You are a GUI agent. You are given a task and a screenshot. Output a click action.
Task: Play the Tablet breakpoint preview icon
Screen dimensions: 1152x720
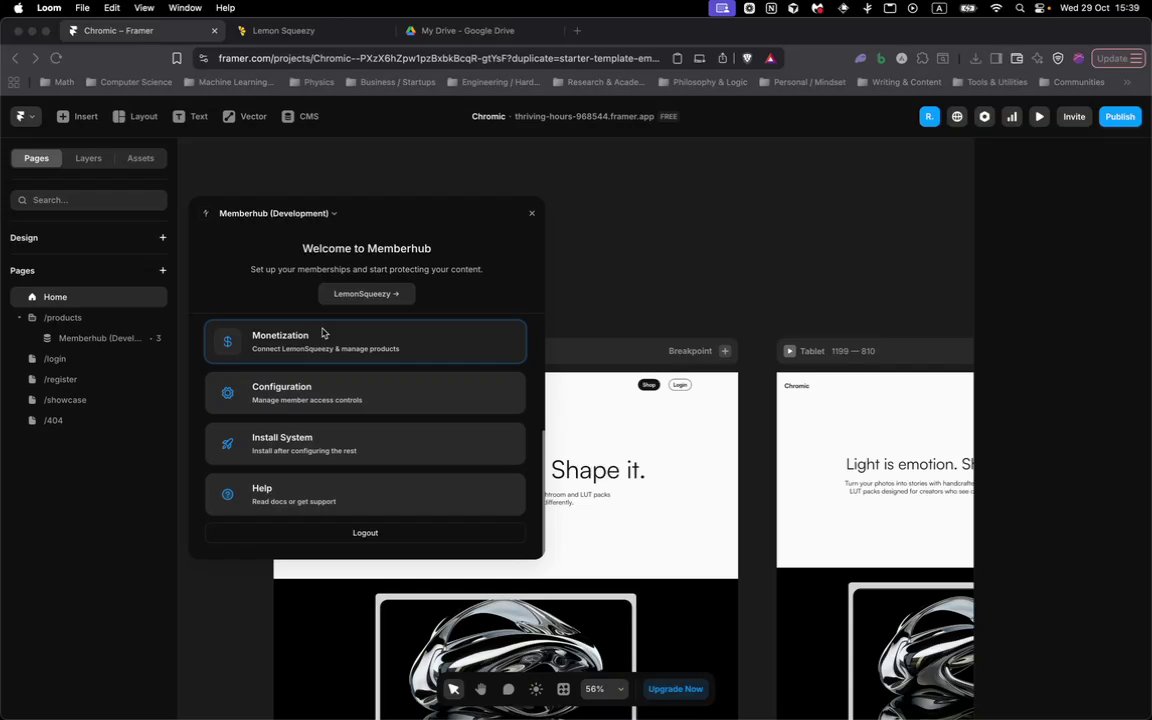(x=789, y=351)
